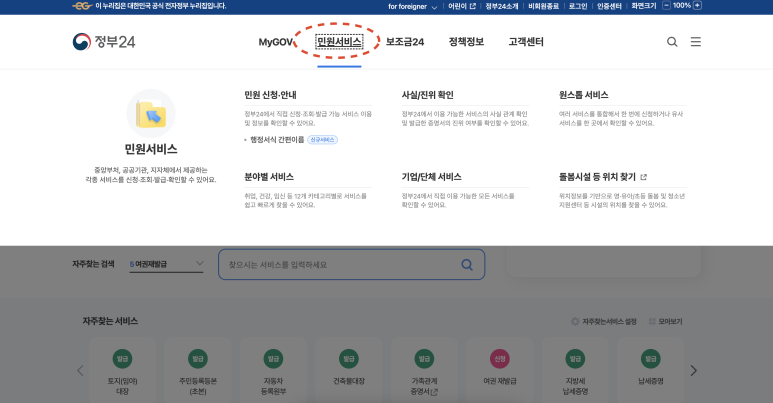
Task: Click the 여권 재발급 신청 icon
Action: (499, 359)
